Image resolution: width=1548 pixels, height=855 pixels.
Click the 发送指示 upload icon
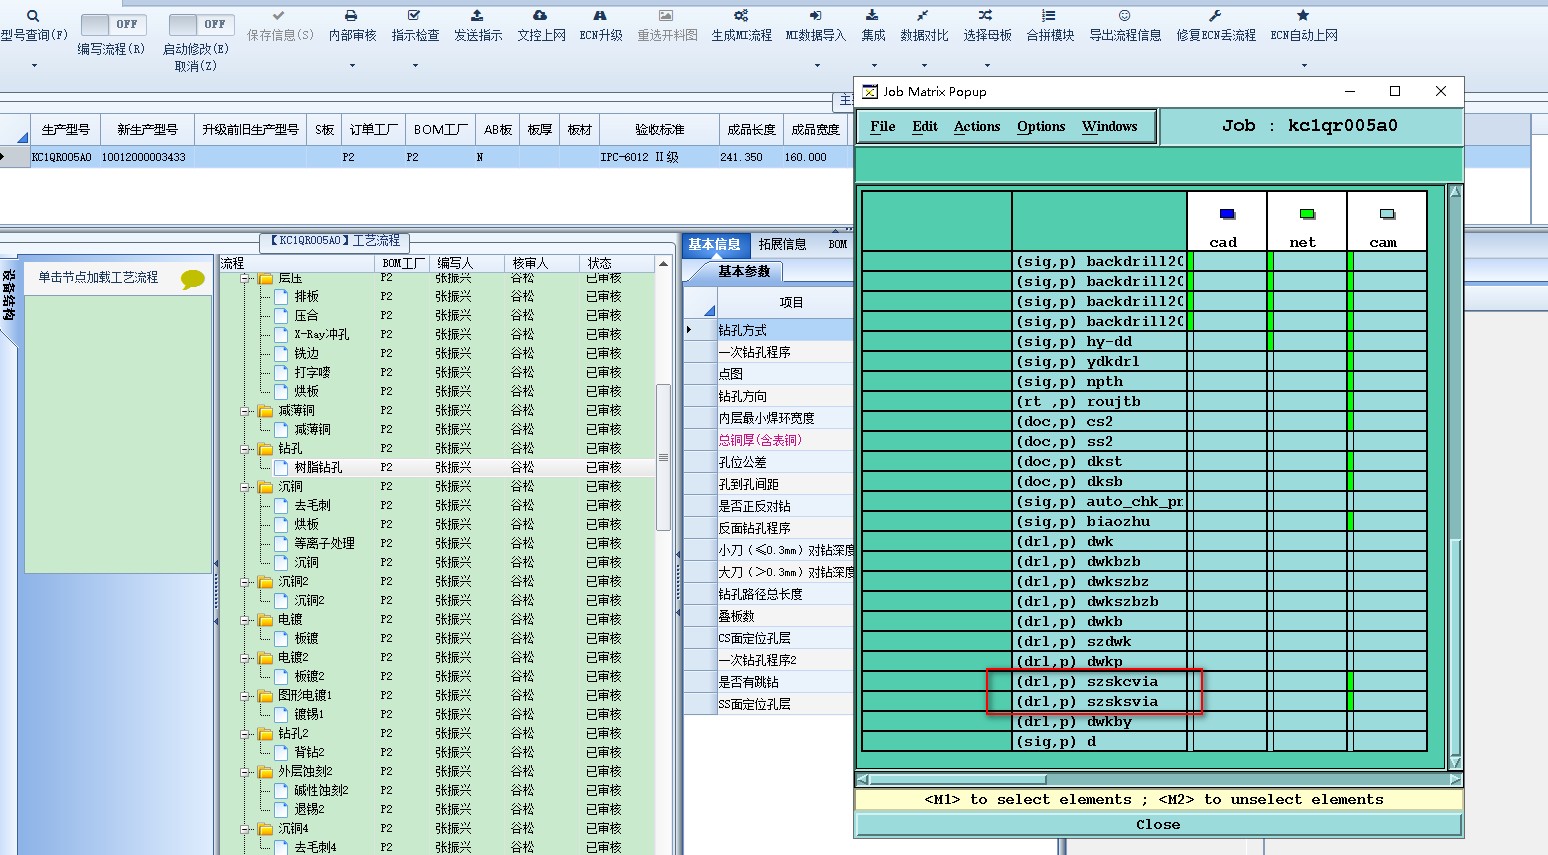(x=477, y=16)
